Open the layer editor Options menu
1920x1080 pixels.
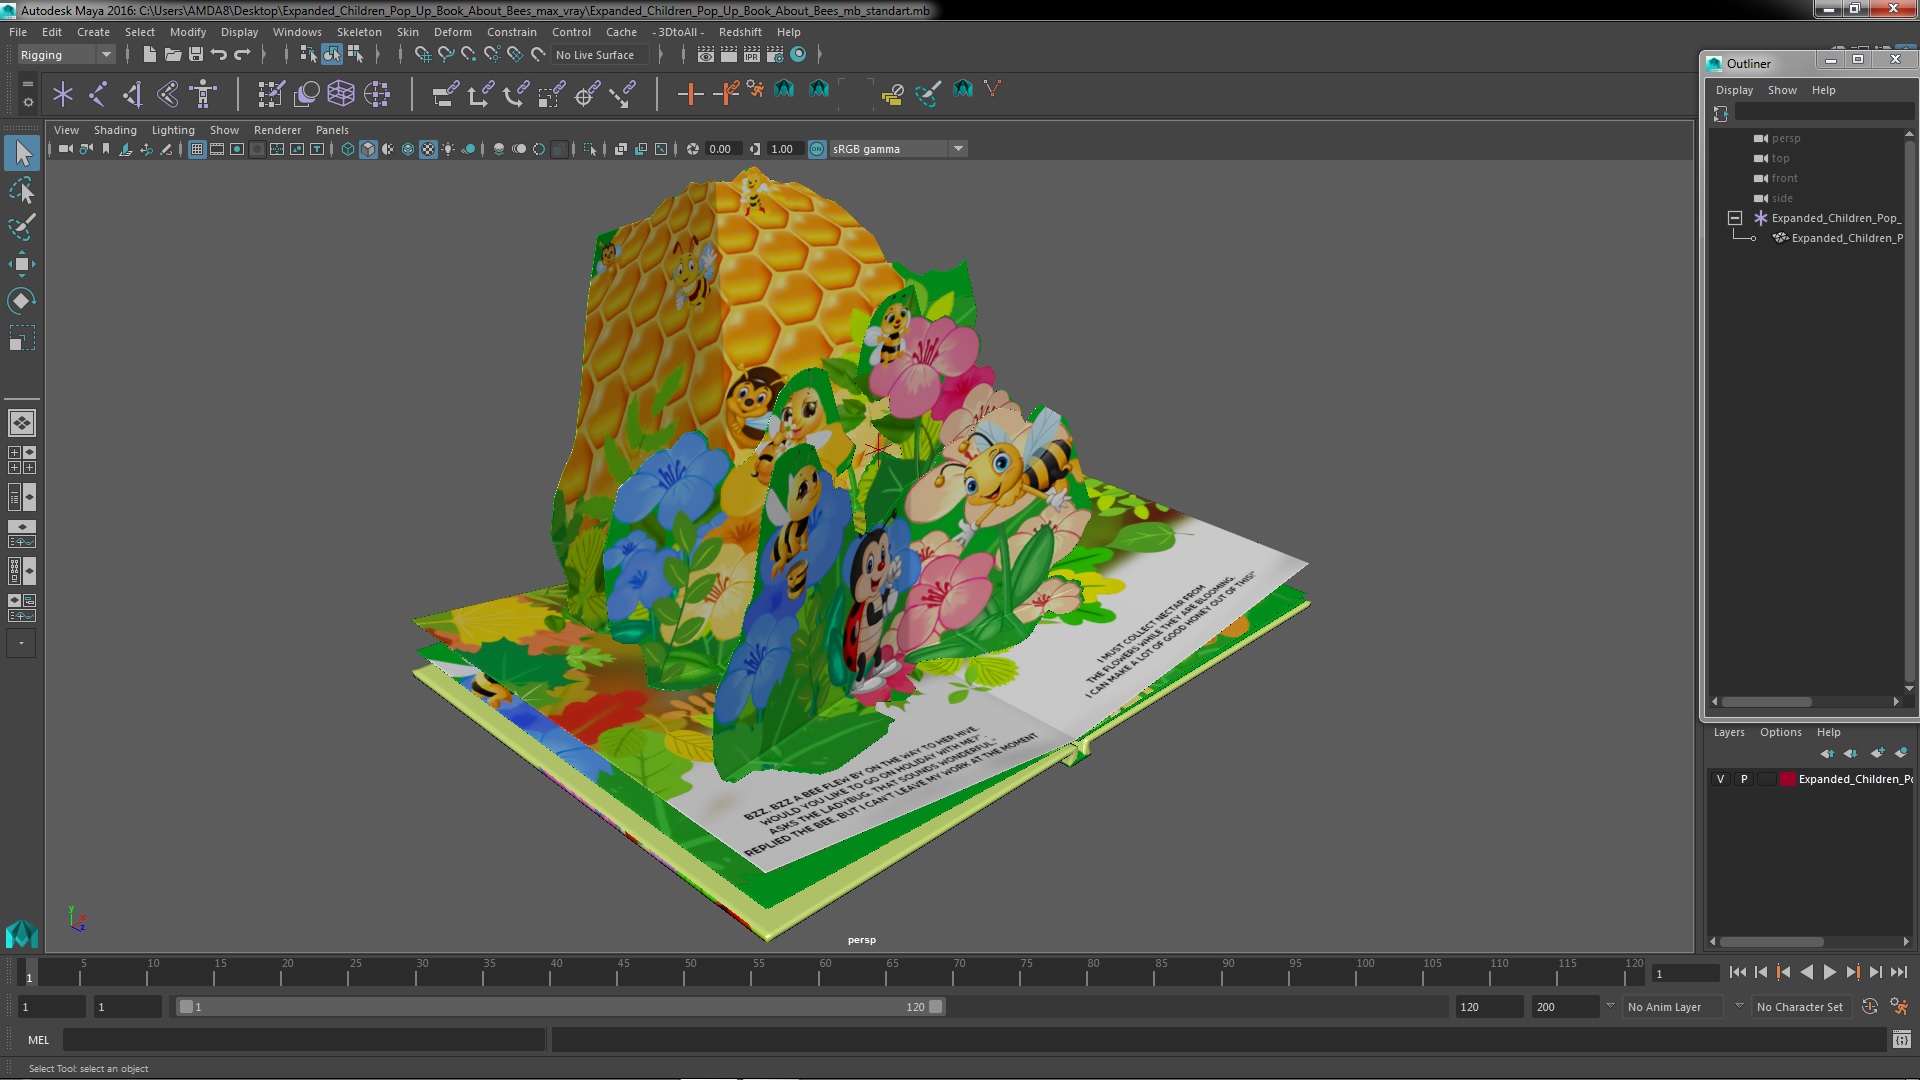1780,732
